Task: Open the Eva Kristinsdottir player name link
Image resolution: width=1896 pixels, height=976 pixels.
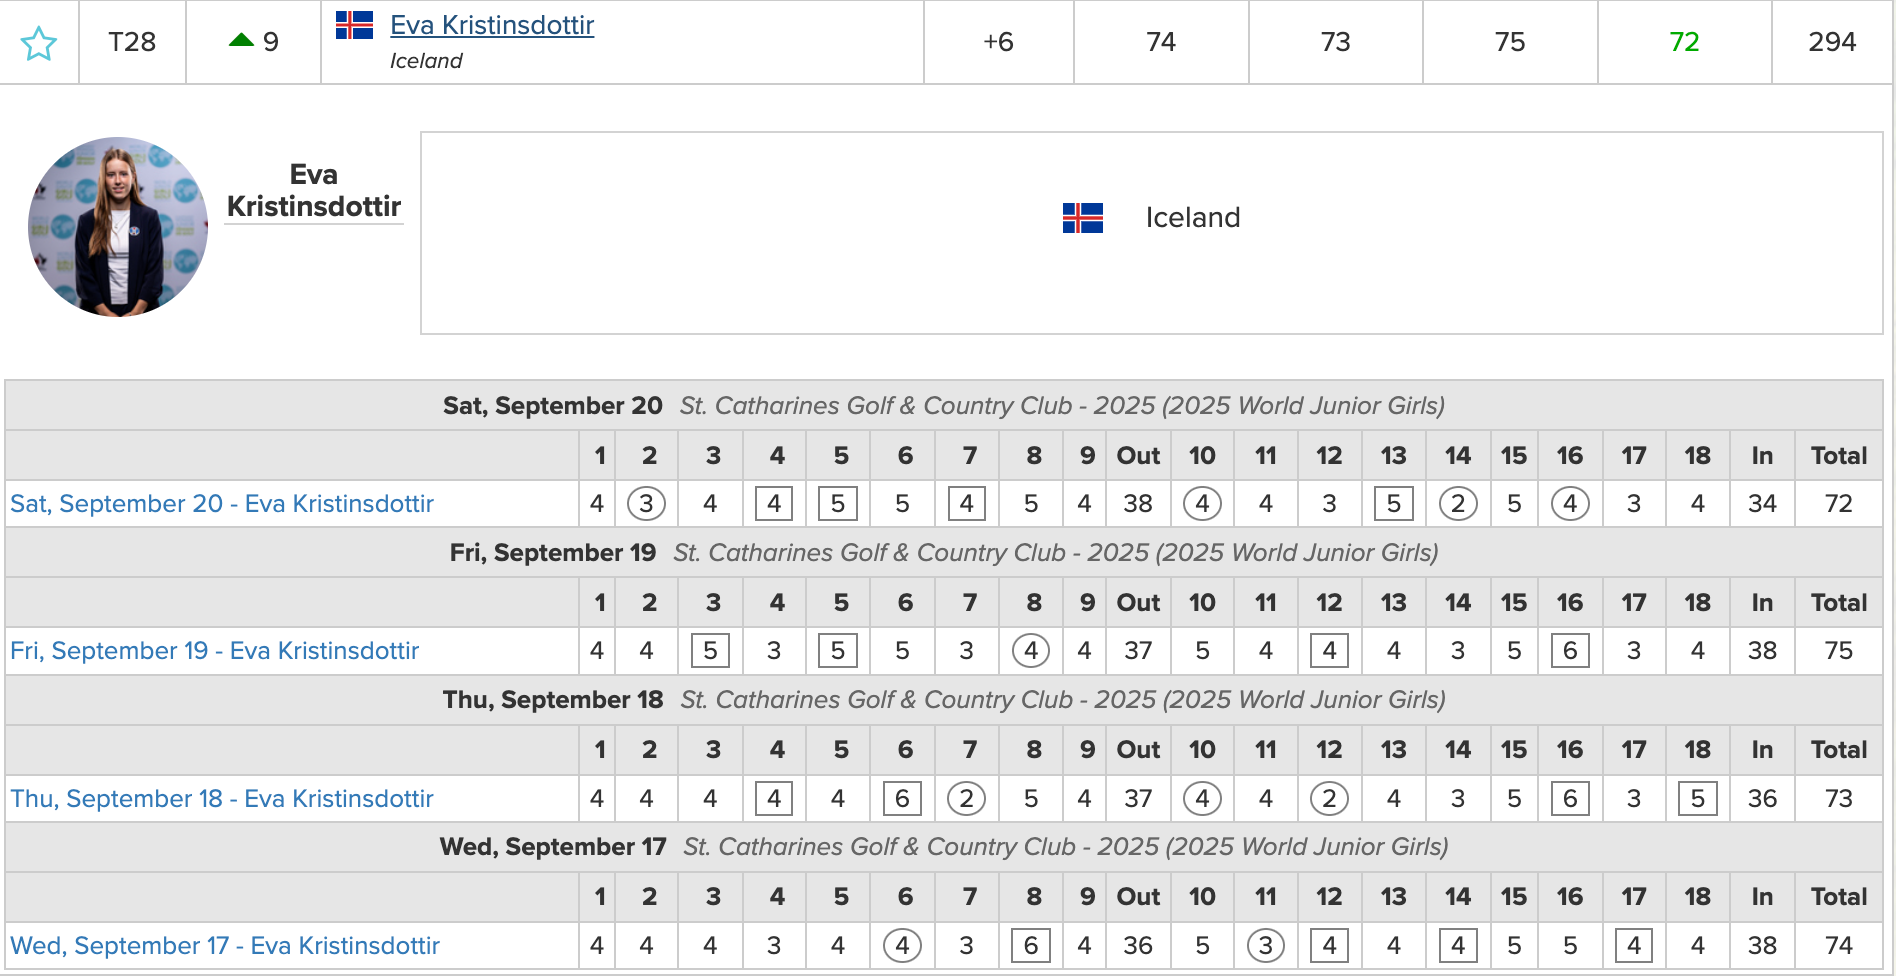Action: pos(492,25)
